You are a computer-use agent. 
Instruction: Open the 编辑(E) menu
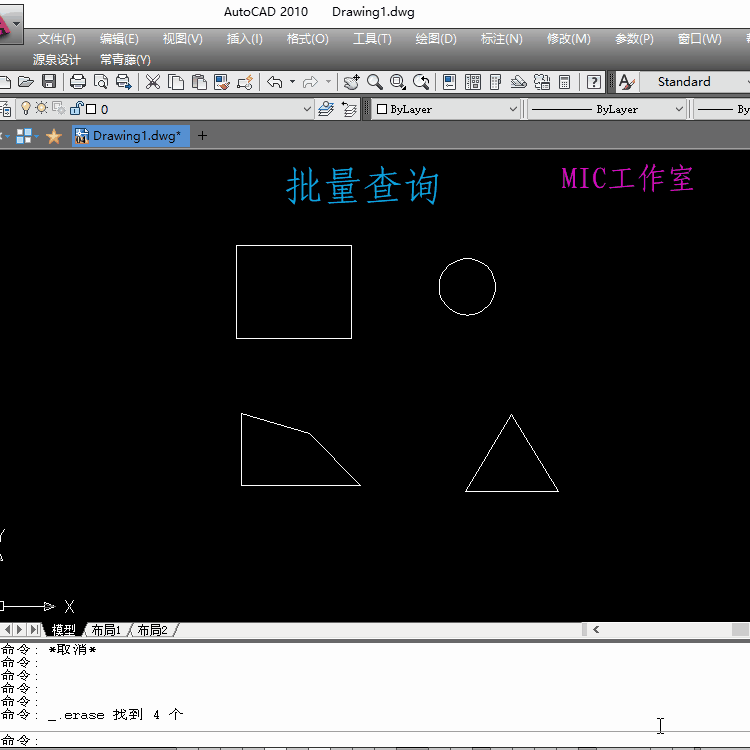(119, 39)
